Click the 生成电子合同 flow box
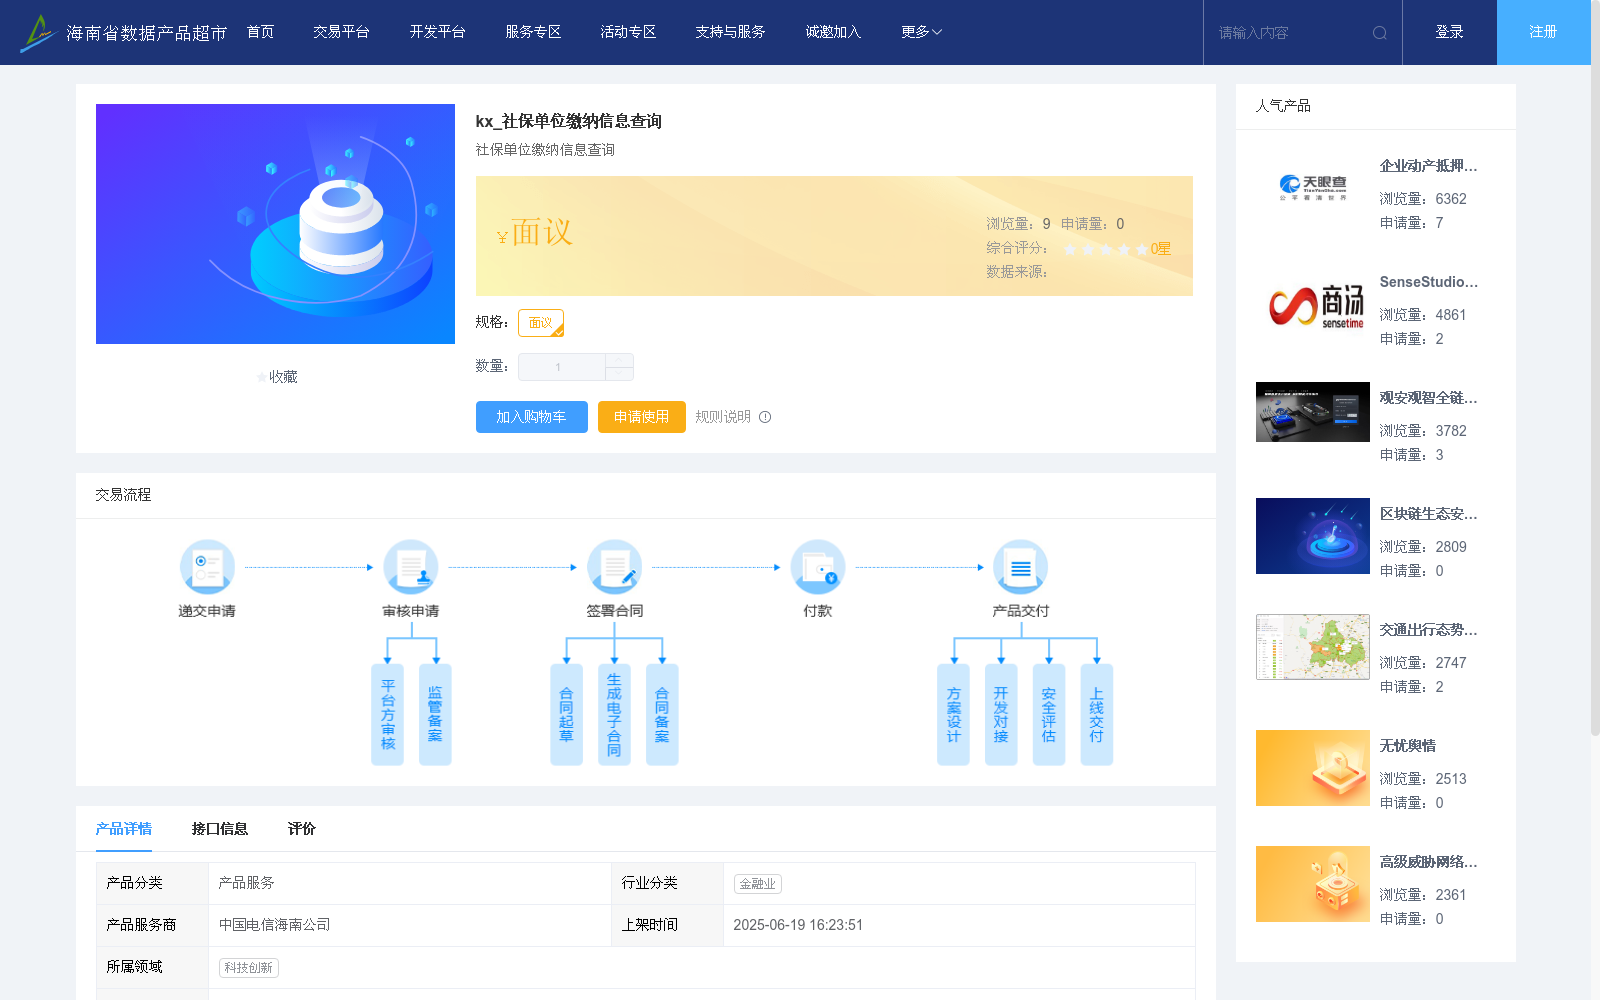1600x1000 pixels. [x=614, y=715]
